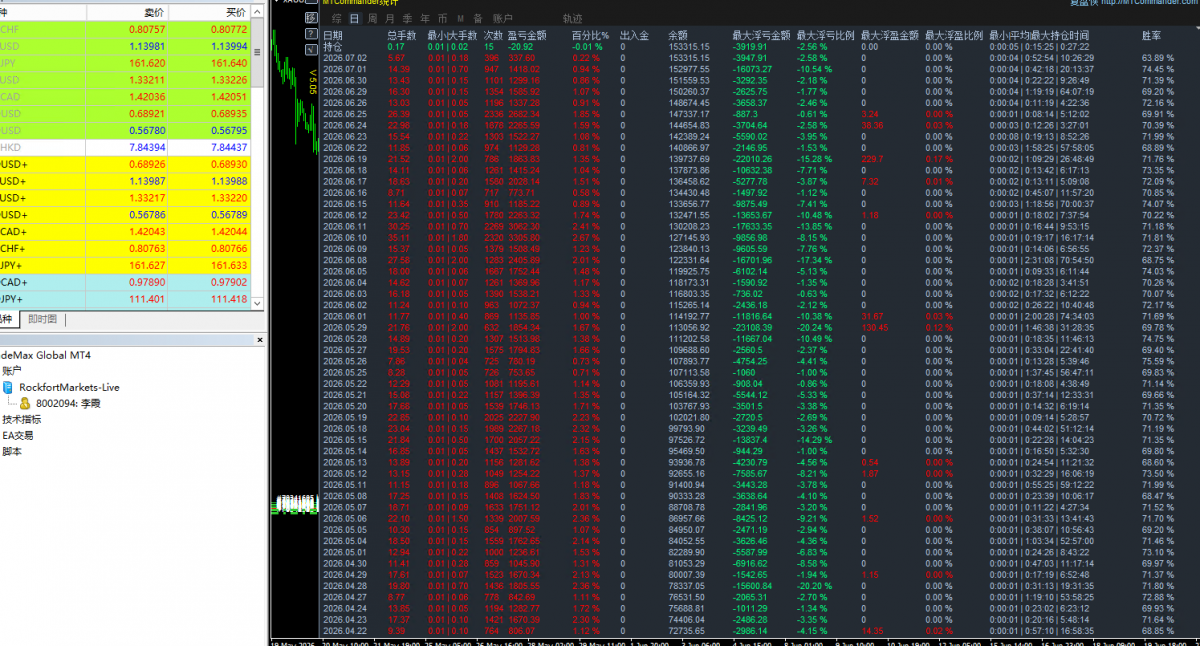1200x646 pixels.
Task: Select the RockfortMarkets-Live server icon
Action: coord(8,387)
